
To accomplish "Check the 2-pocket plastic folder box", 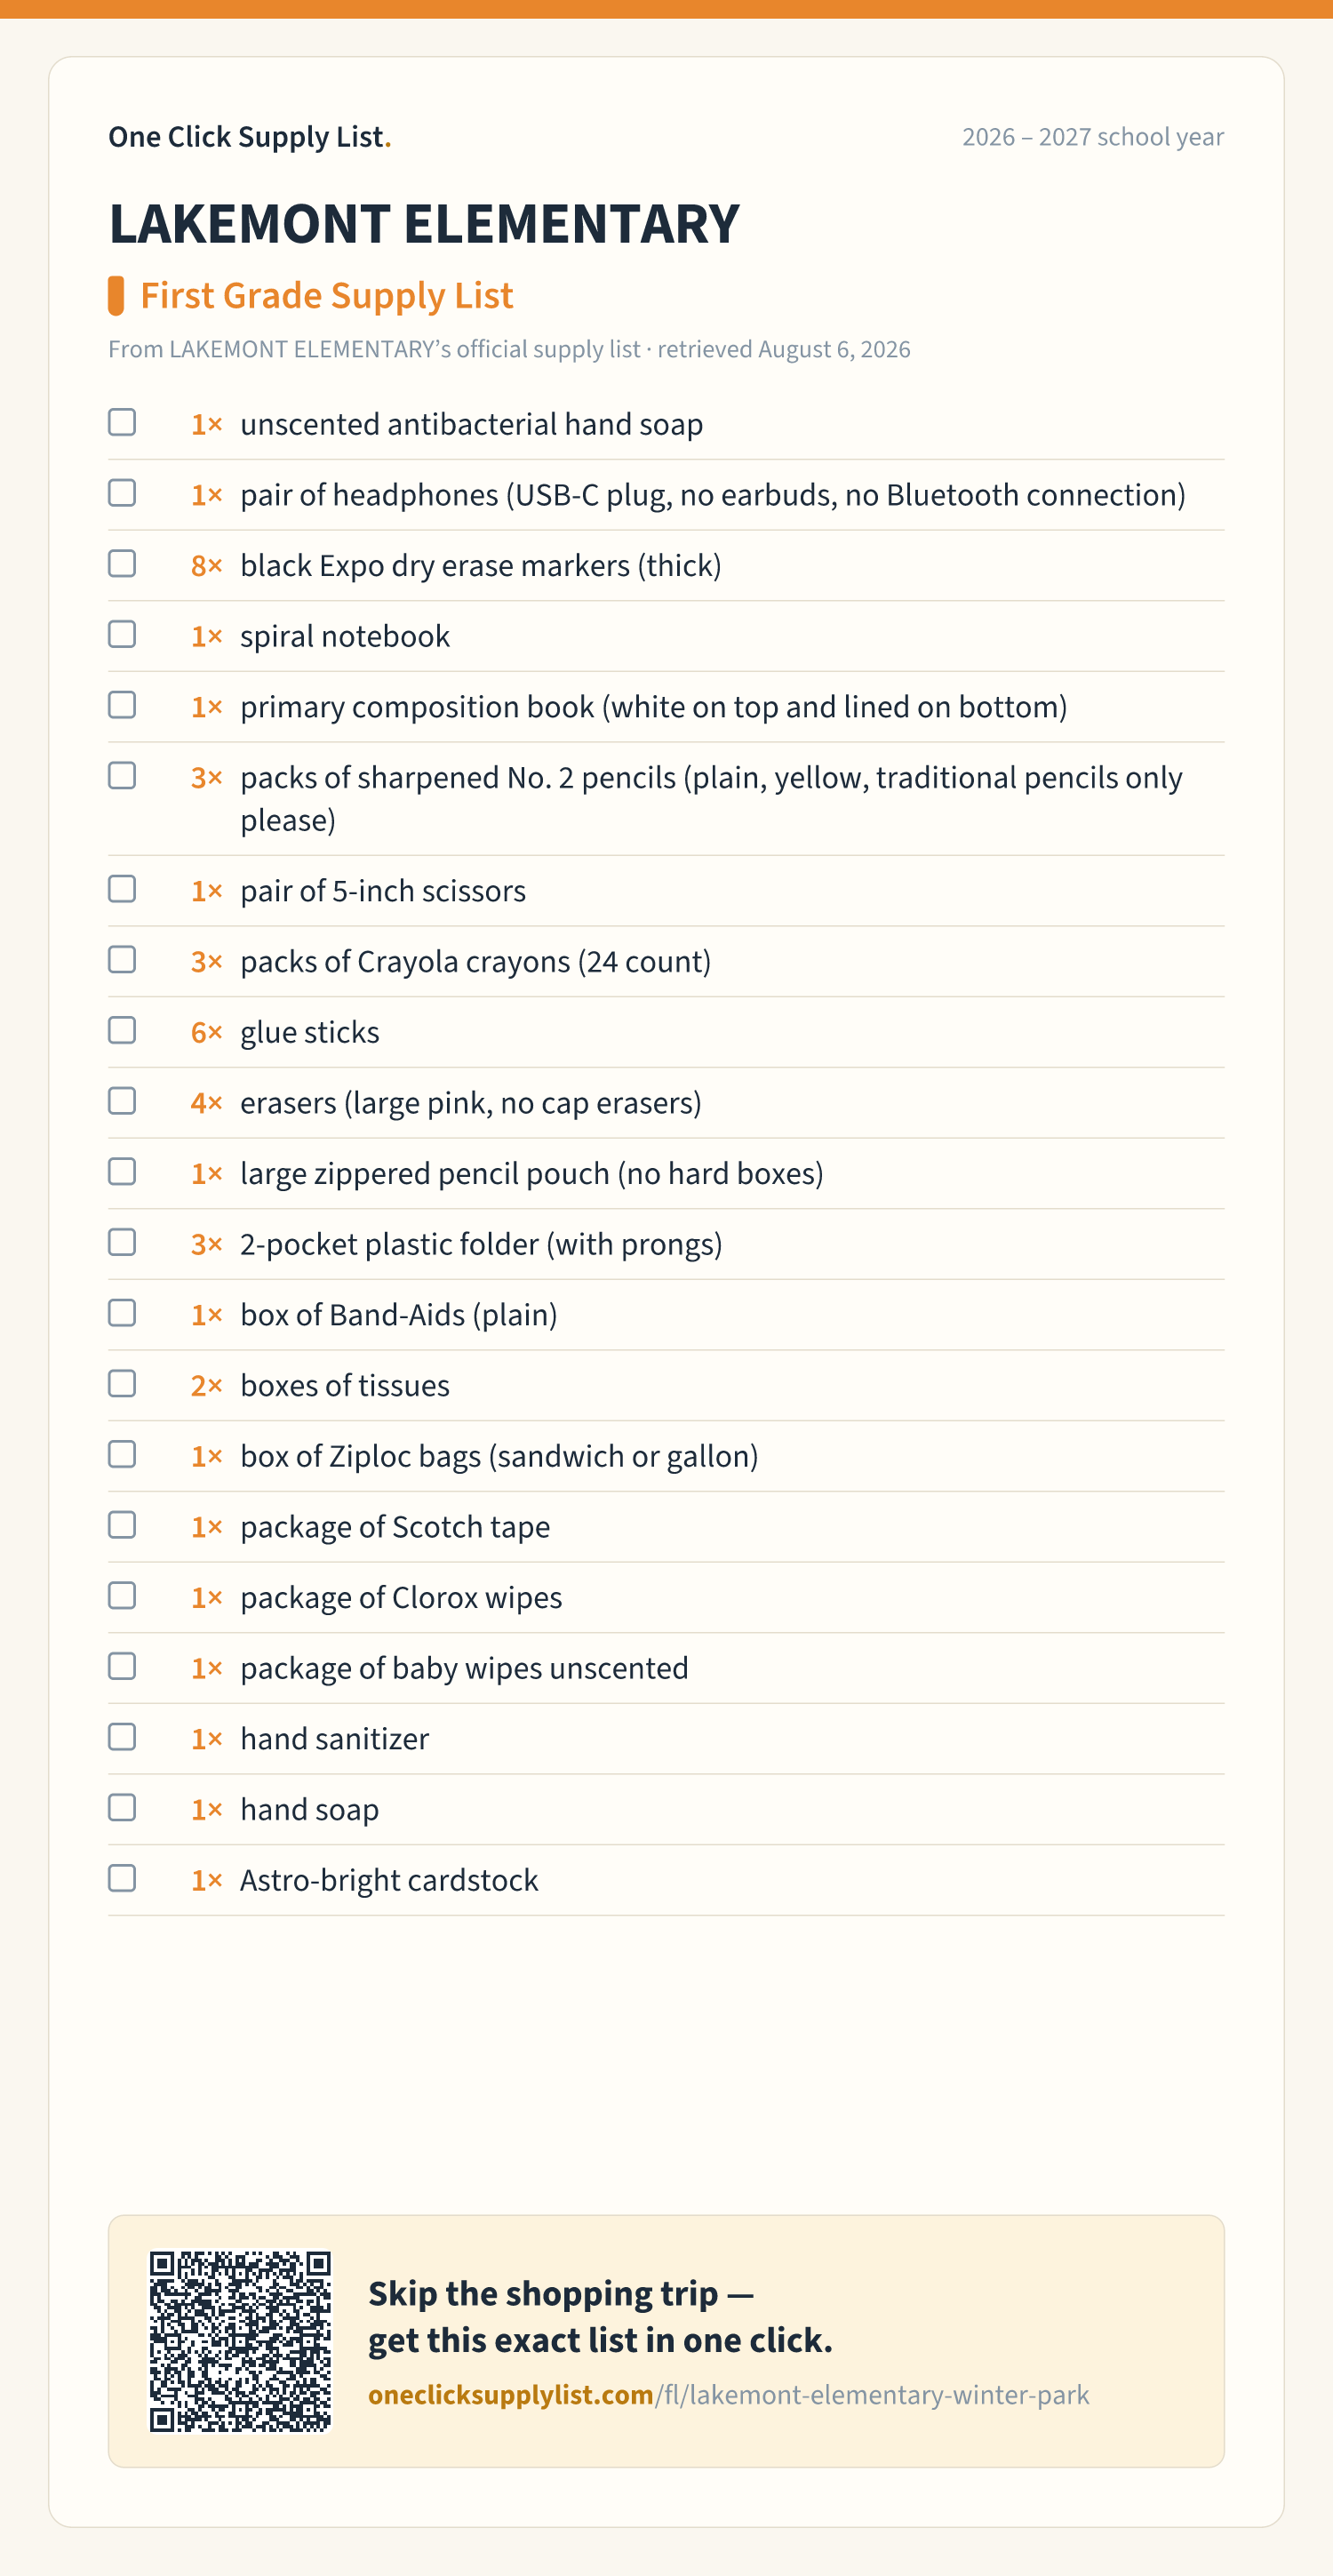I will pyautogui.click(x=122, y=1242).
